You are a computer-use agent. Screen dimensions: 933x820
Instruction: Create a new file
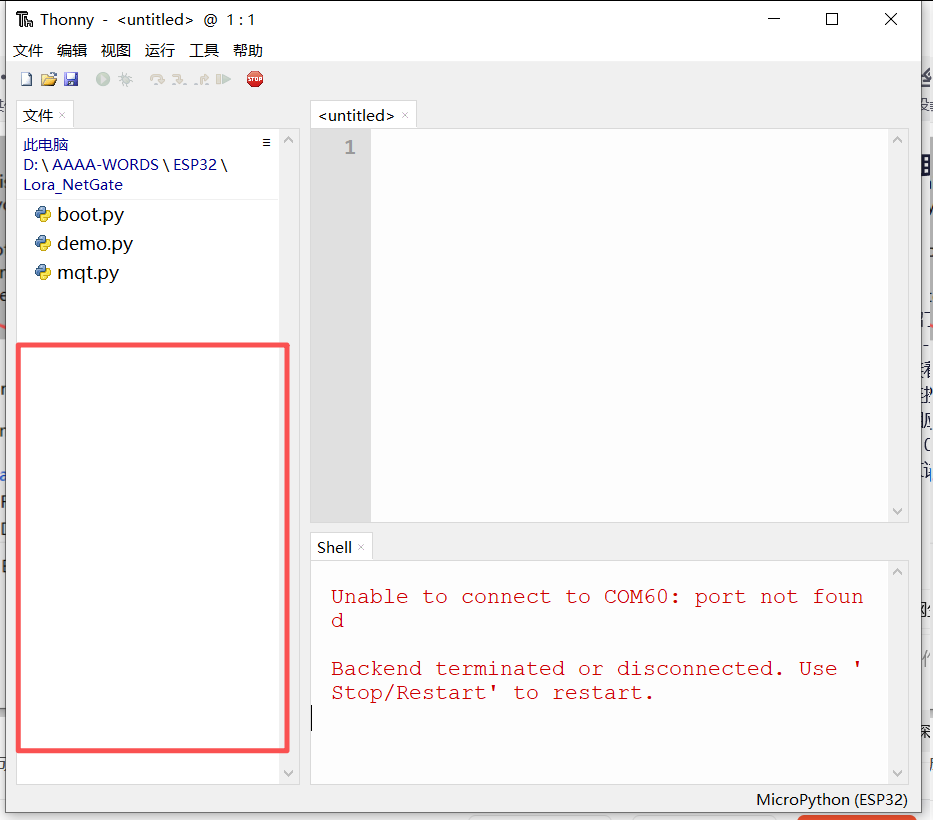(x=26, y=78)
